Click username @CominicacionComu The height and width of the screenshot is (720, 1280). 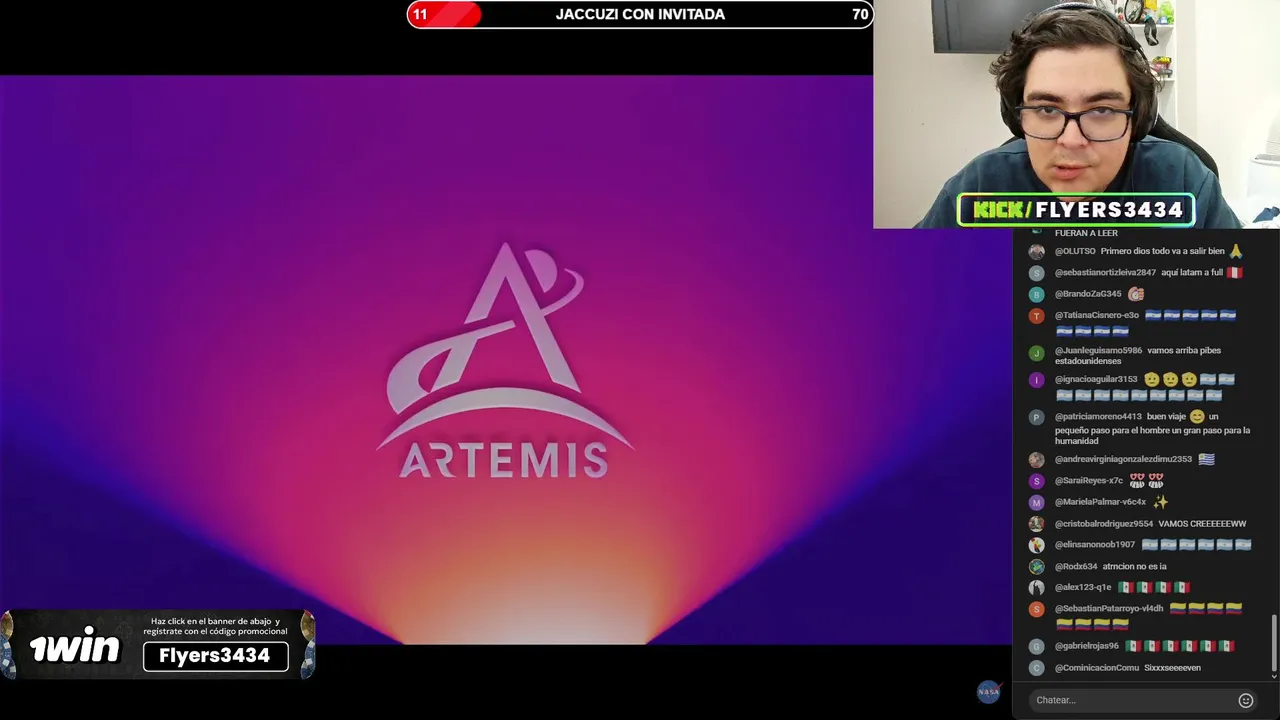point(1097,668)
